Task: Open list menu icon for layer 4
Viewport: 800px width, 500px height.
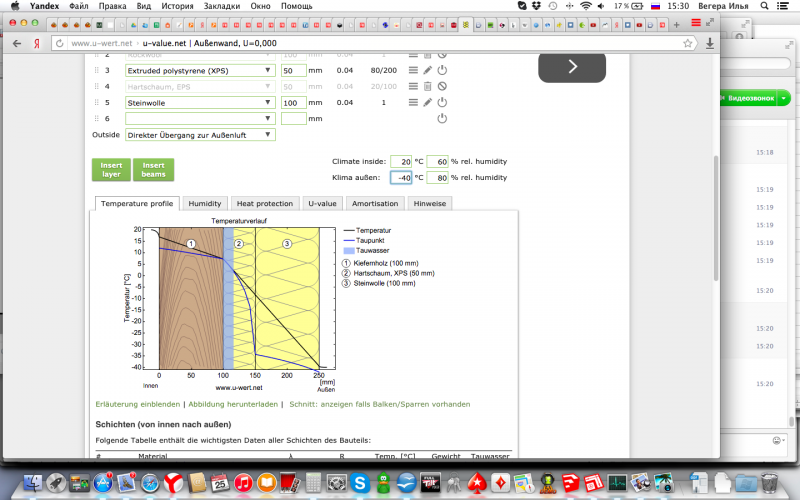Action: 413,86
